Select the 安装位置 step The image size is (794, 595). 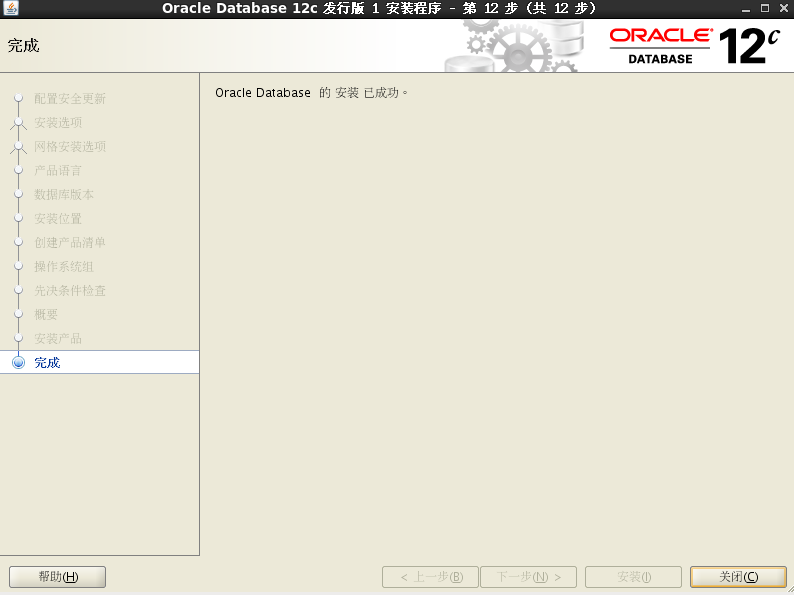[x=58, y=219]
